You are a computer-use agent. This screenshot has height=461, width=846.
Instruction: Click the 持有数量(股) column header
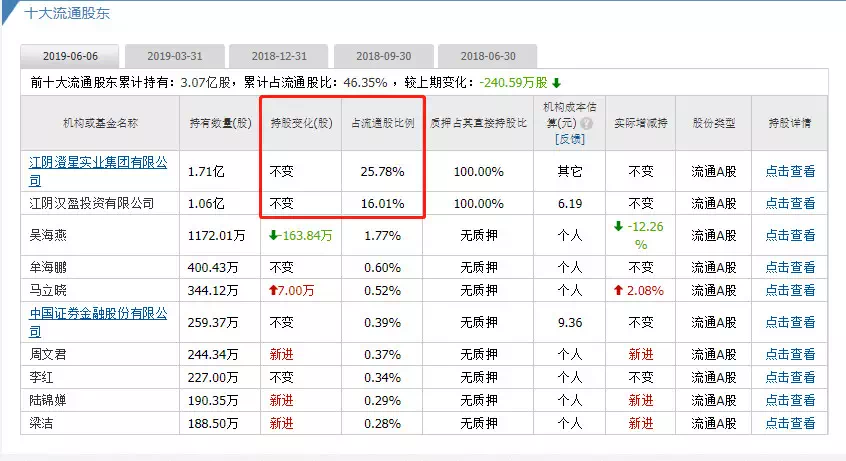pyautogui.click(x=220, y=123)
